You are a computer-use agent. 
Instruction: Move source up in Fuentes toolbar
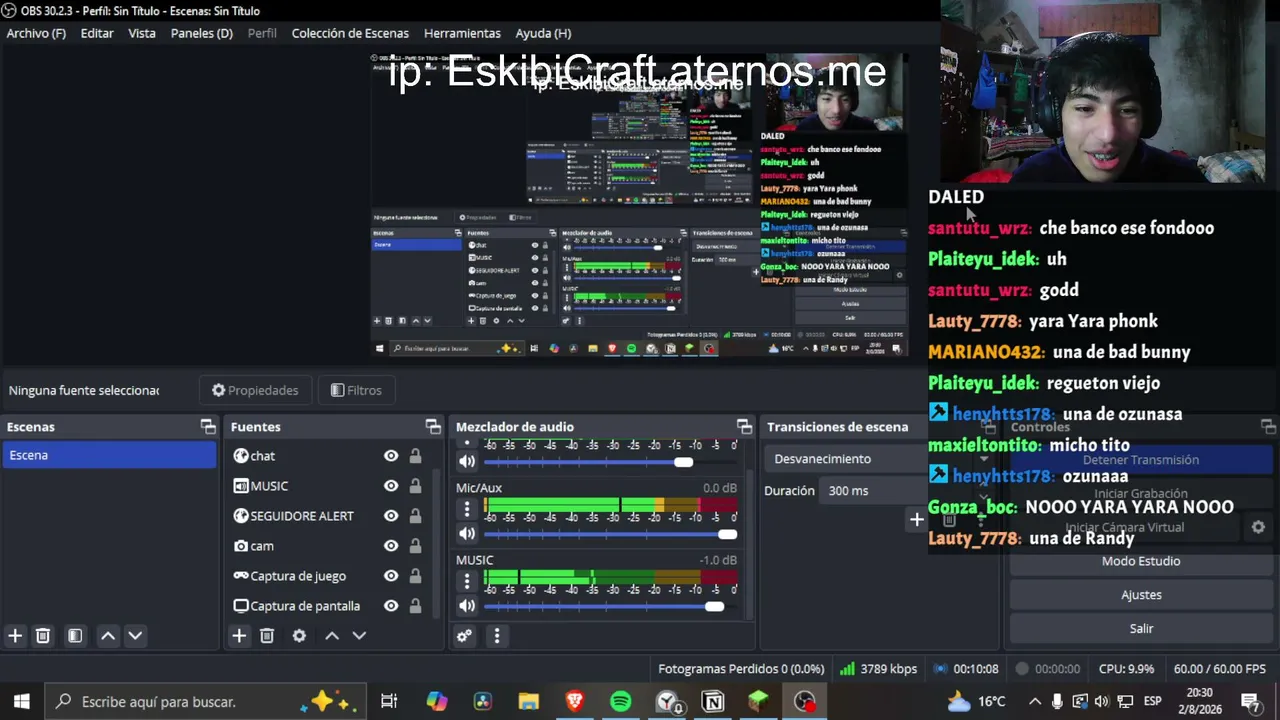point(332,636)
